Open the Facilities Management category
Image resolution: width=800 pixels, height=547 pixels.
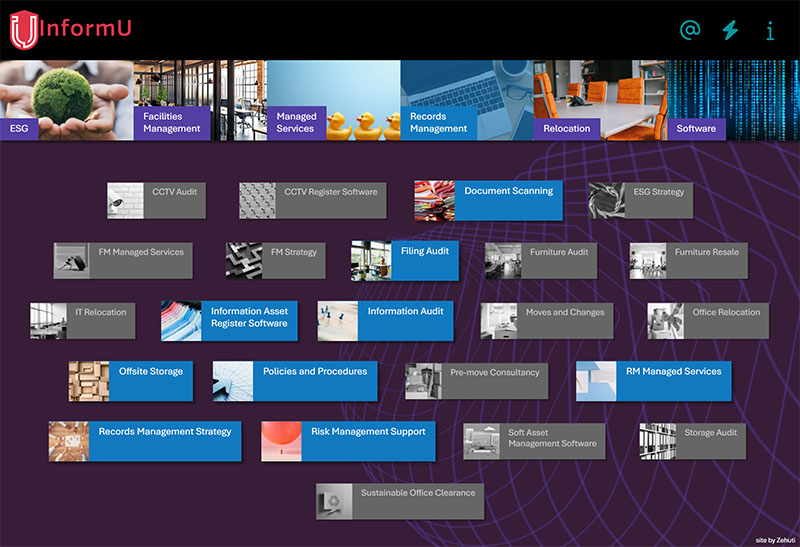(171, 122)
